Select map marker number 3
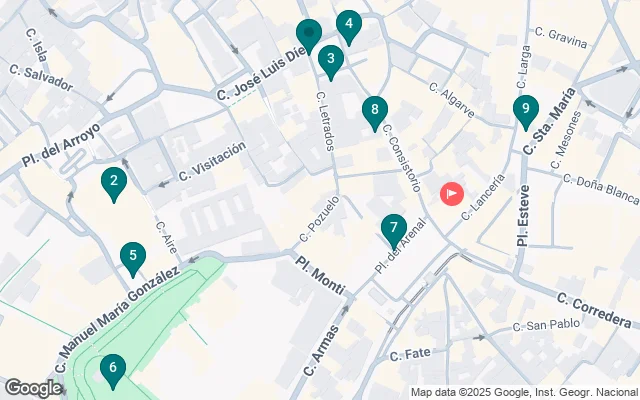This screenshot has height=400, width=640. [331, 61]
